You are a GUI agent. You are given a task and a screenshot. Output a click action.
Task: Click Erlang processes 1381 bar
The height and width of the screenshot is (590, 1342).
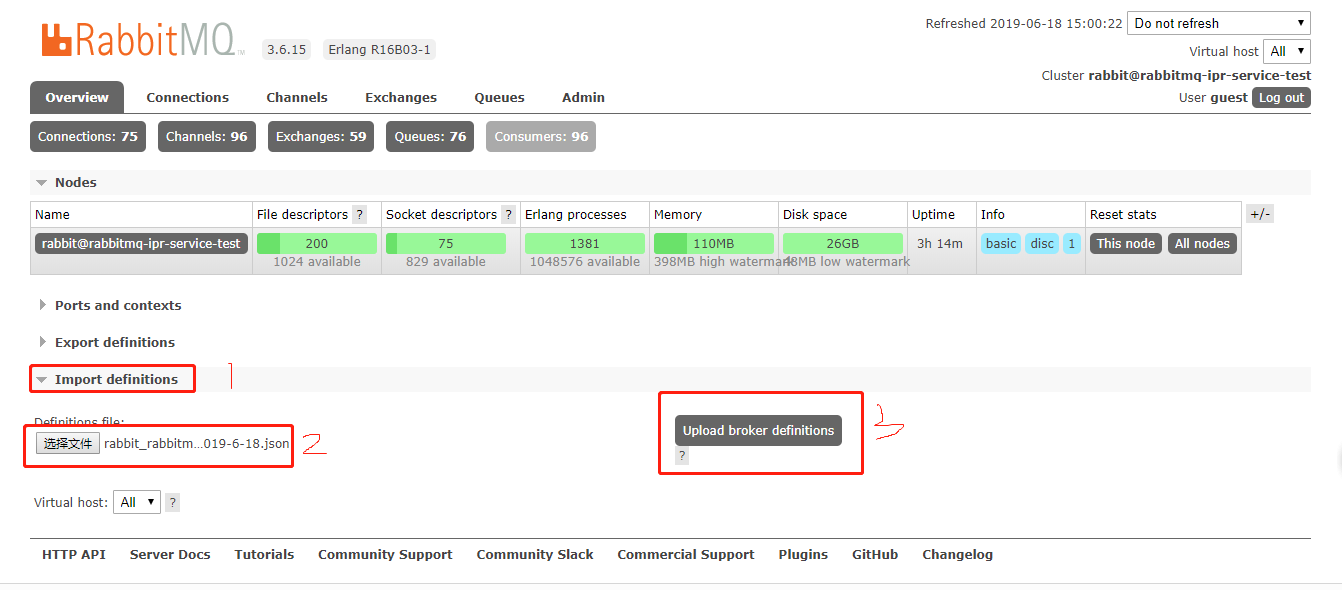click(x=585, y=243)
